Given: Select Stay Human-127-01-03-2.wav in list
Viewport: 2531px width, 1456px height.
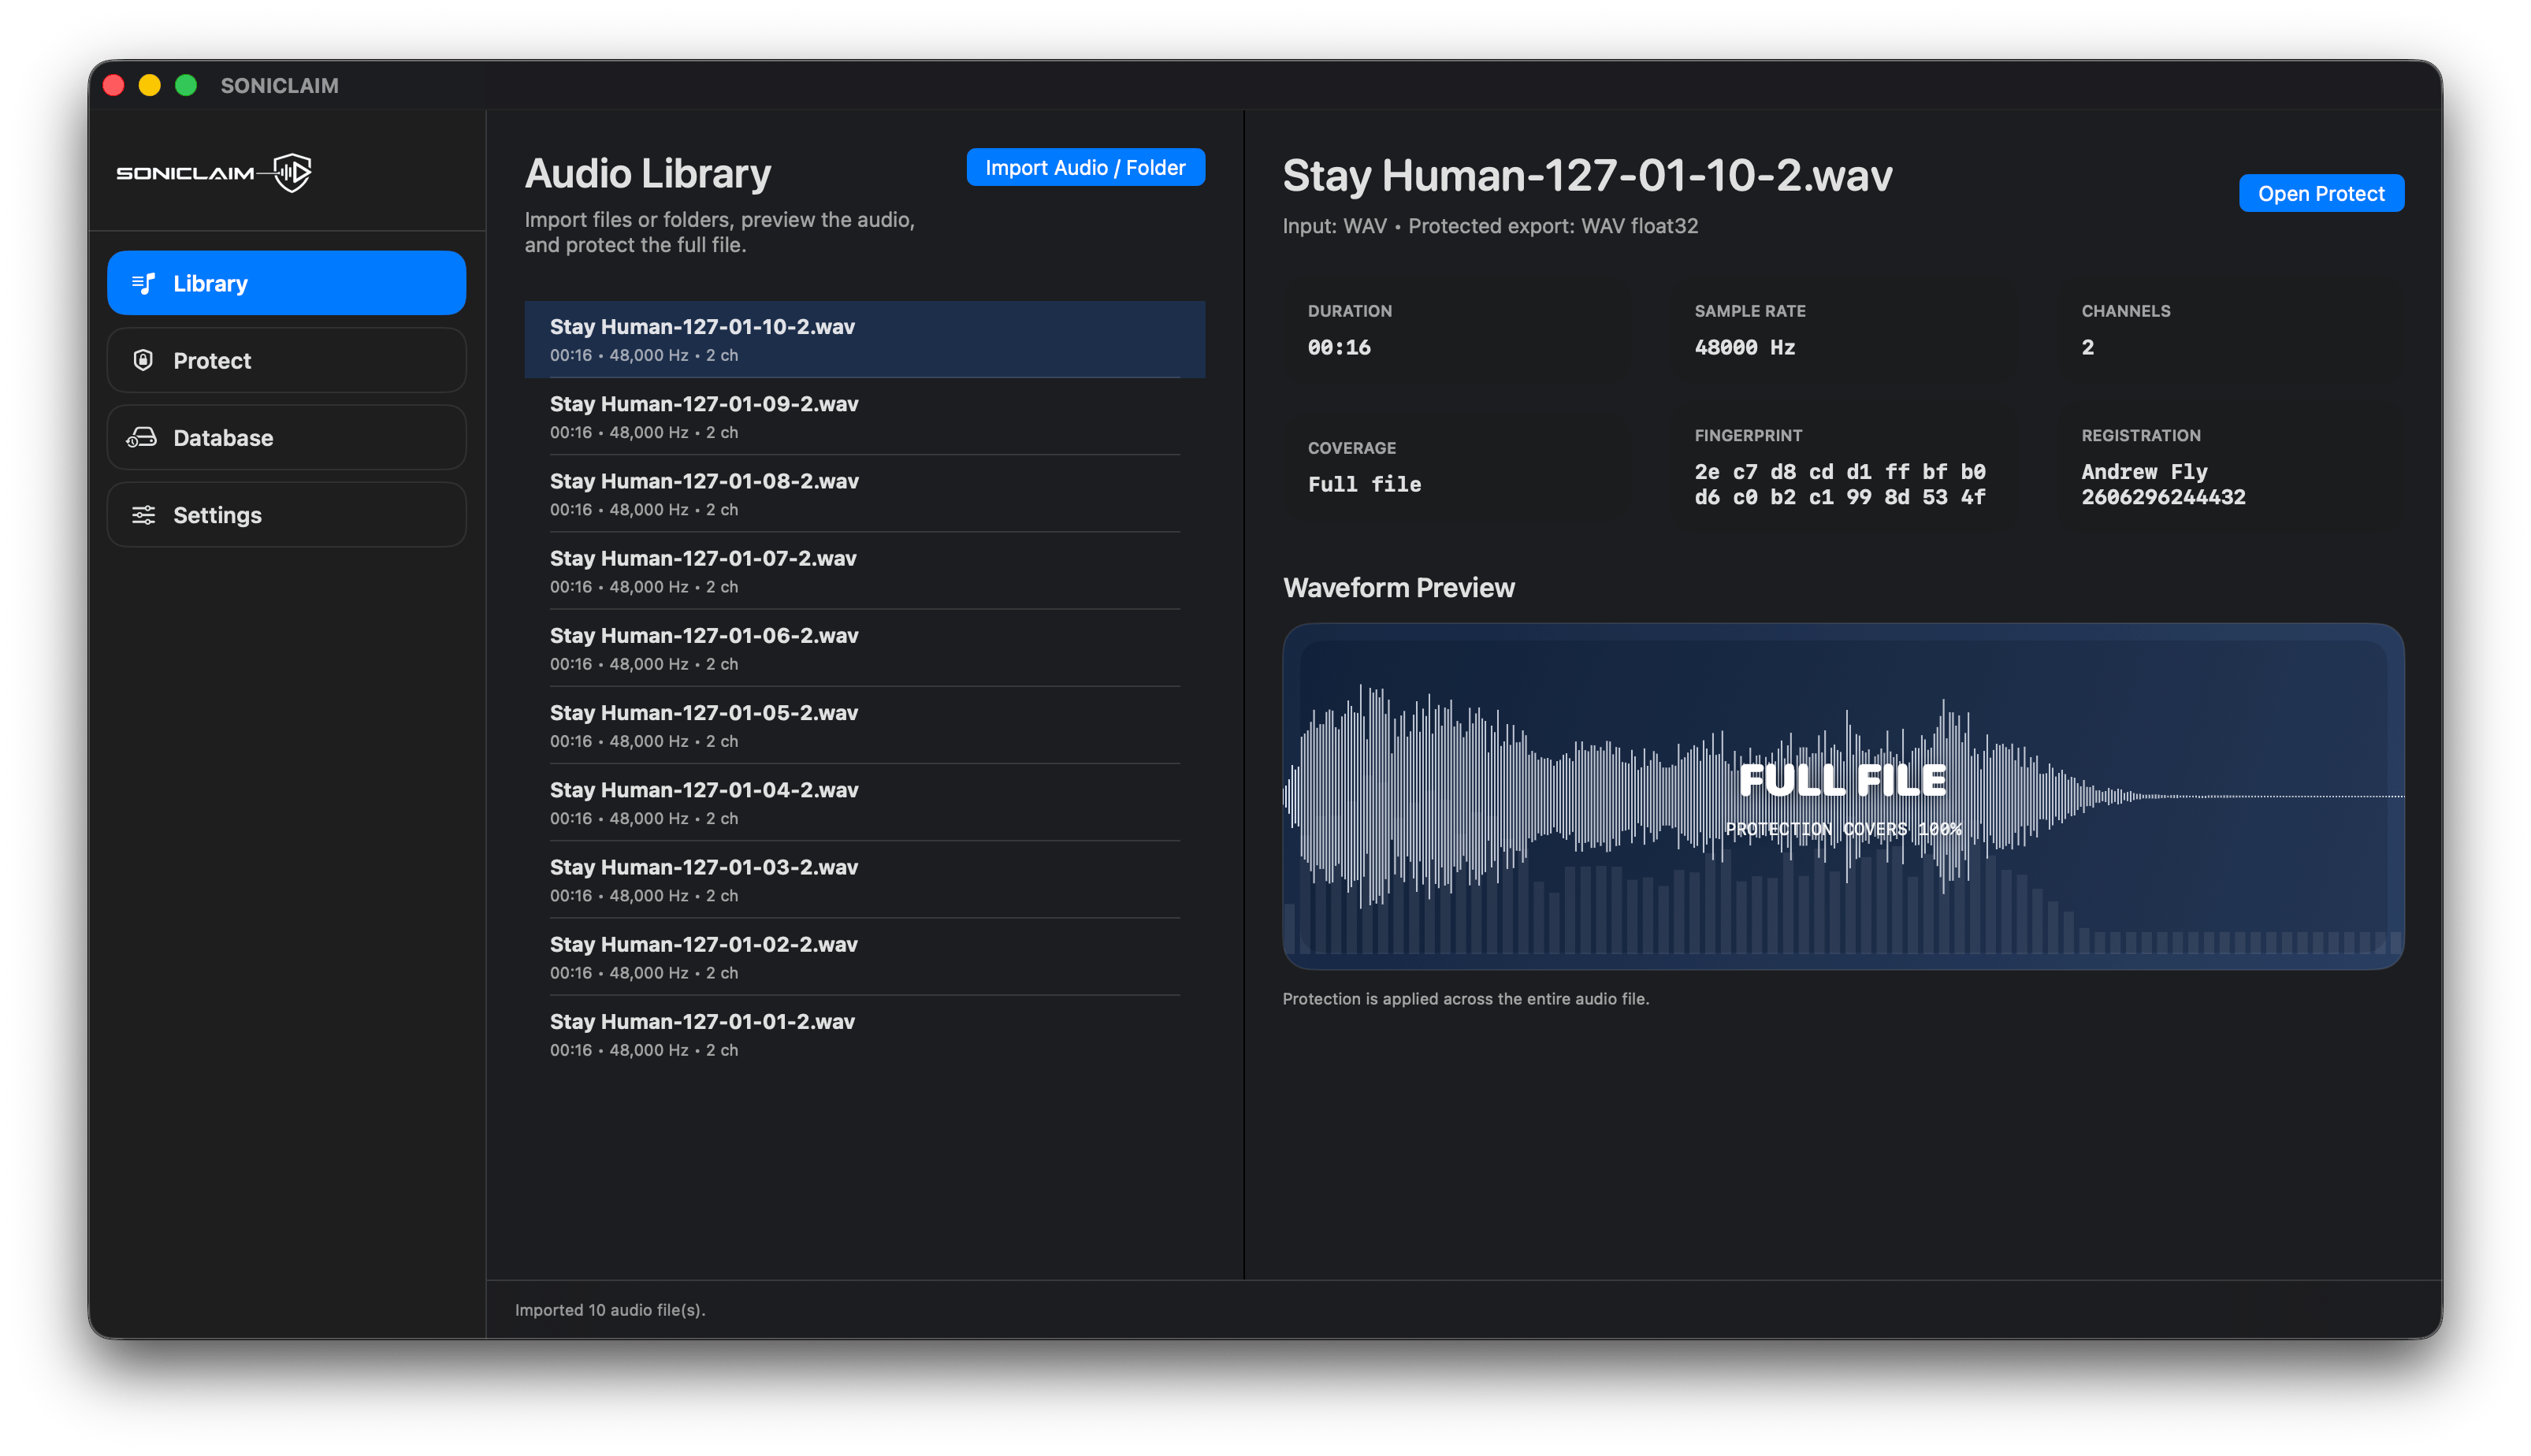Looking at the screenshot, I should tap(864, 880).
